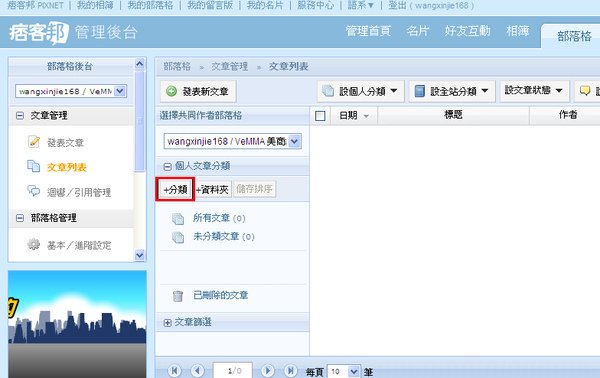Click the sidebar scrollbar down arrow
This screenshot has height=378, width=600.
click(140, 255)
